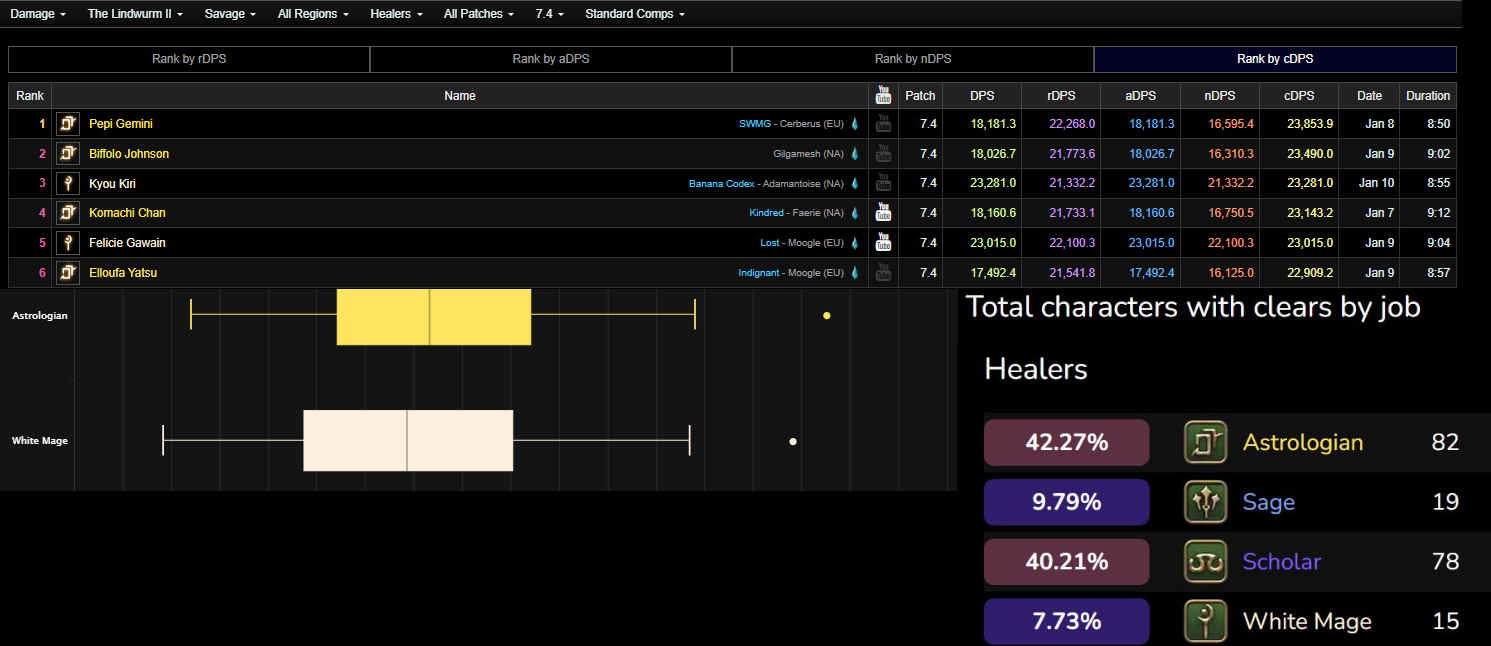Click the Sage icon in Healers list
Screen dimensions: 1491x646
[1205, 502]
